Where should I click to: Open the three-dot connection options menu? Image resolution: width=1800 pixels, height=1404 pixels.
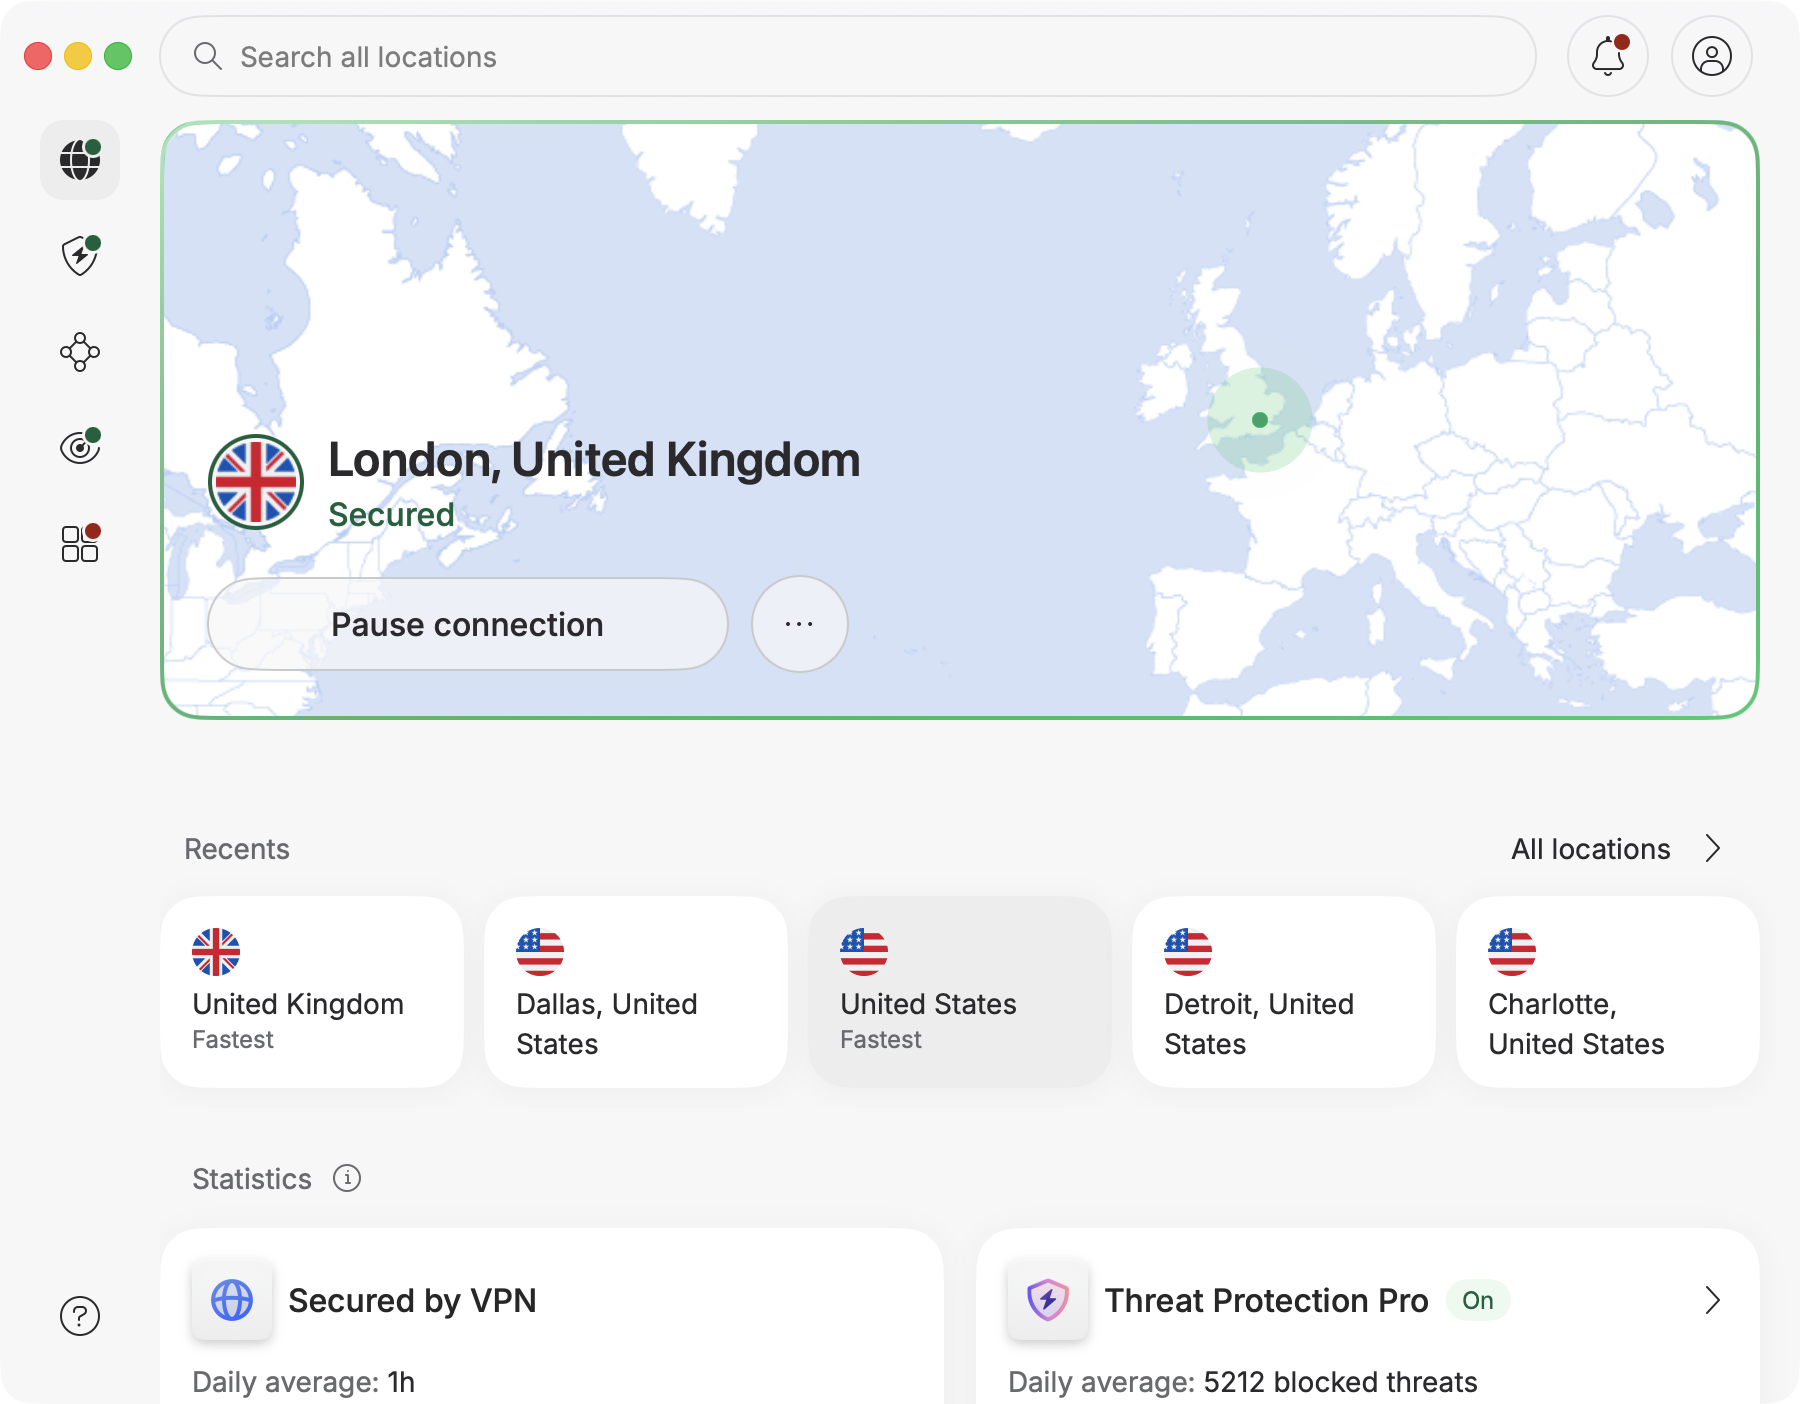[x=799, y=624]
